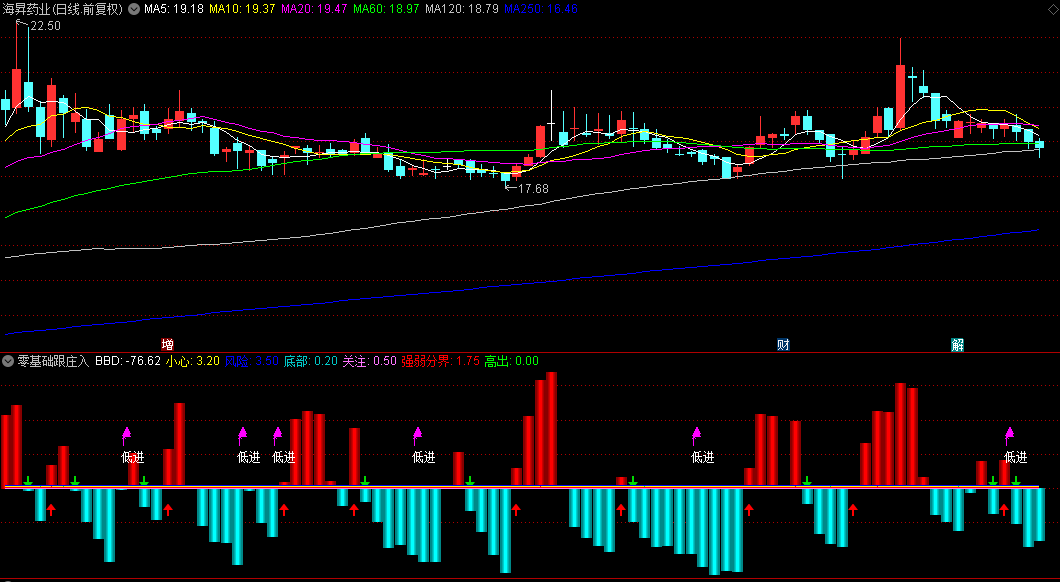Select the 零基础跟庄入 indicator name
Image resolution: width=1060 pixels, height=582 pixels.
click(x=53, y=361)
